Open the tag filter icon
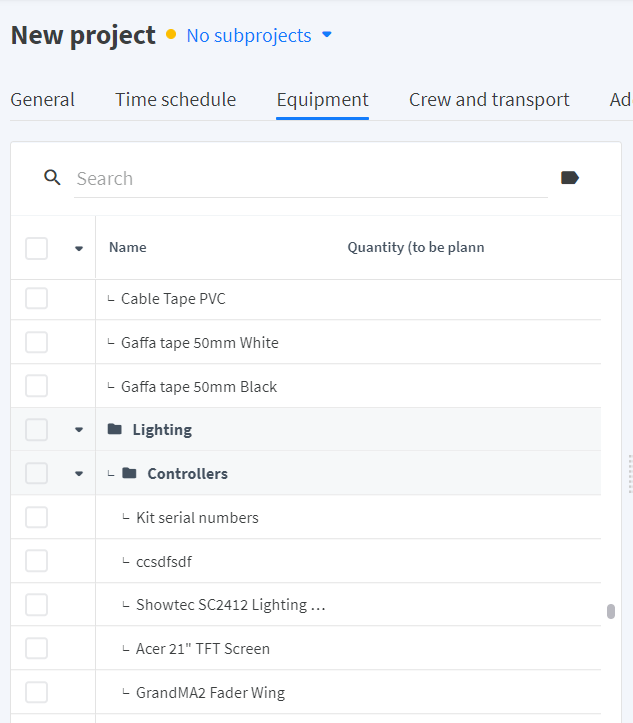 click(x=570, y=178)
